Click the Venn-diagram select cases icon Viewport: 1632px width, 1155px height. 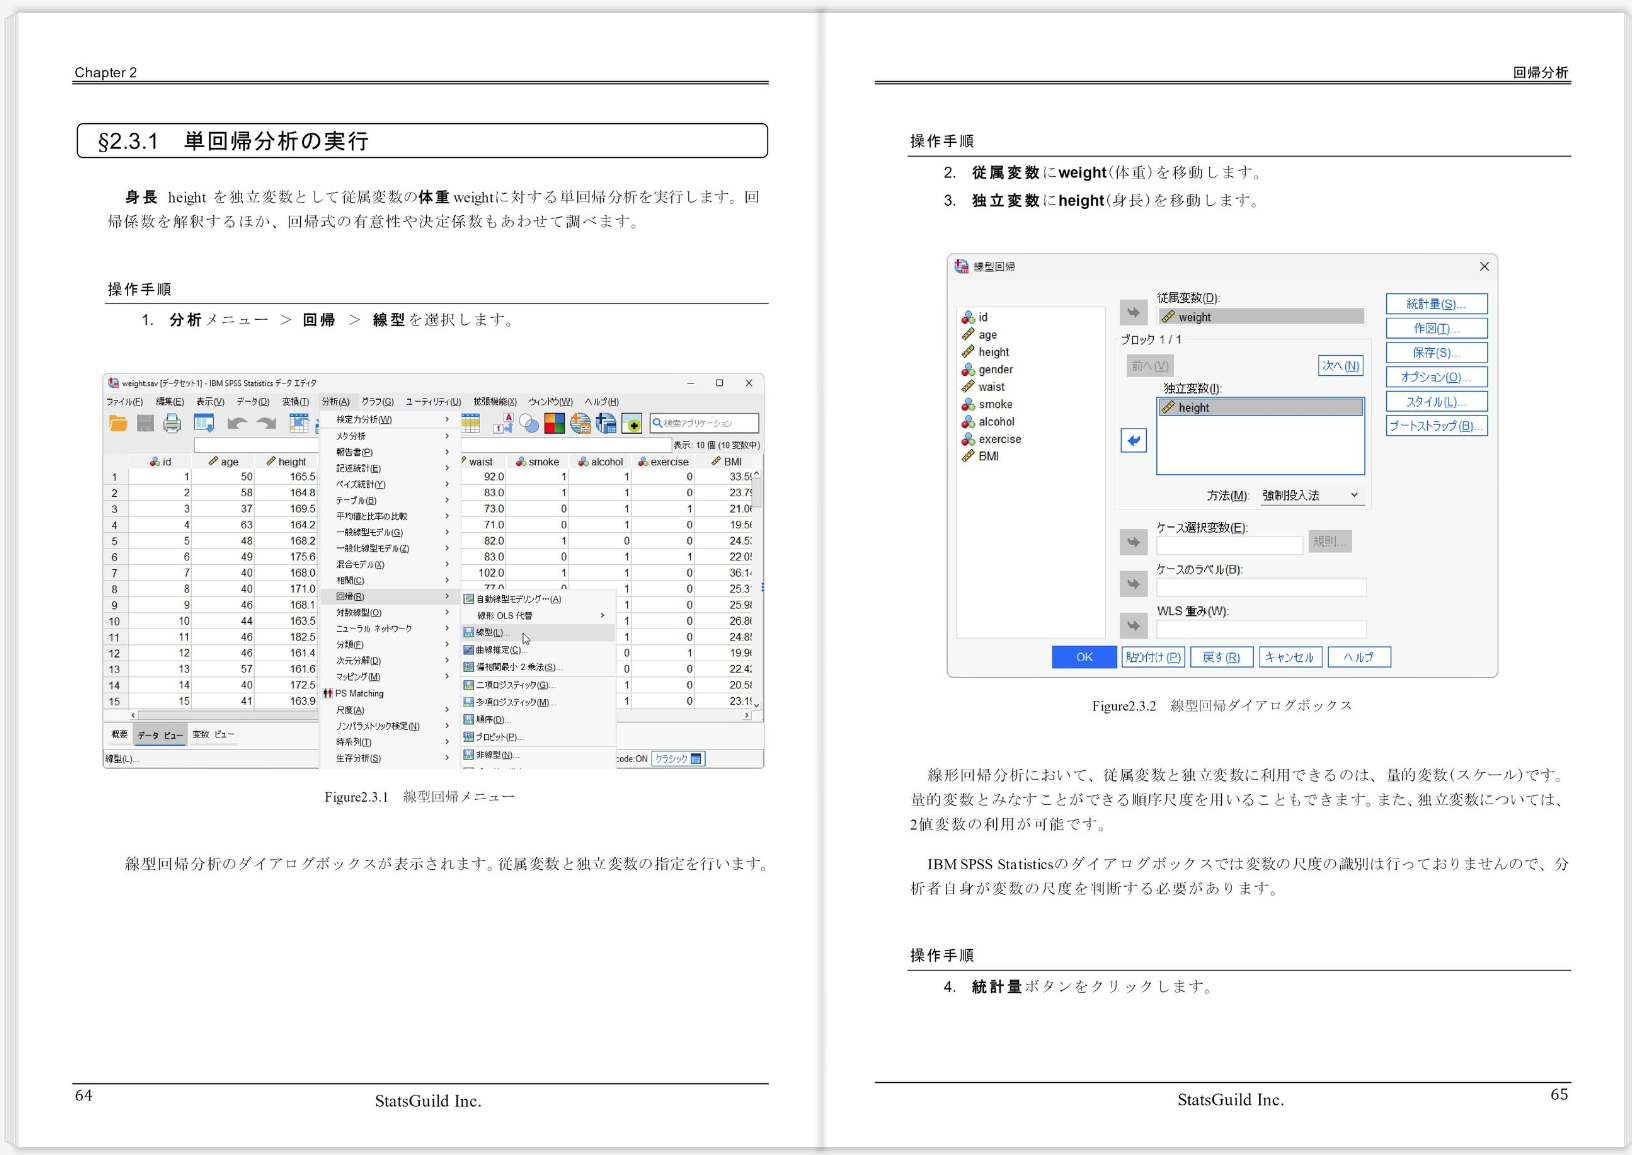[529, 423]
